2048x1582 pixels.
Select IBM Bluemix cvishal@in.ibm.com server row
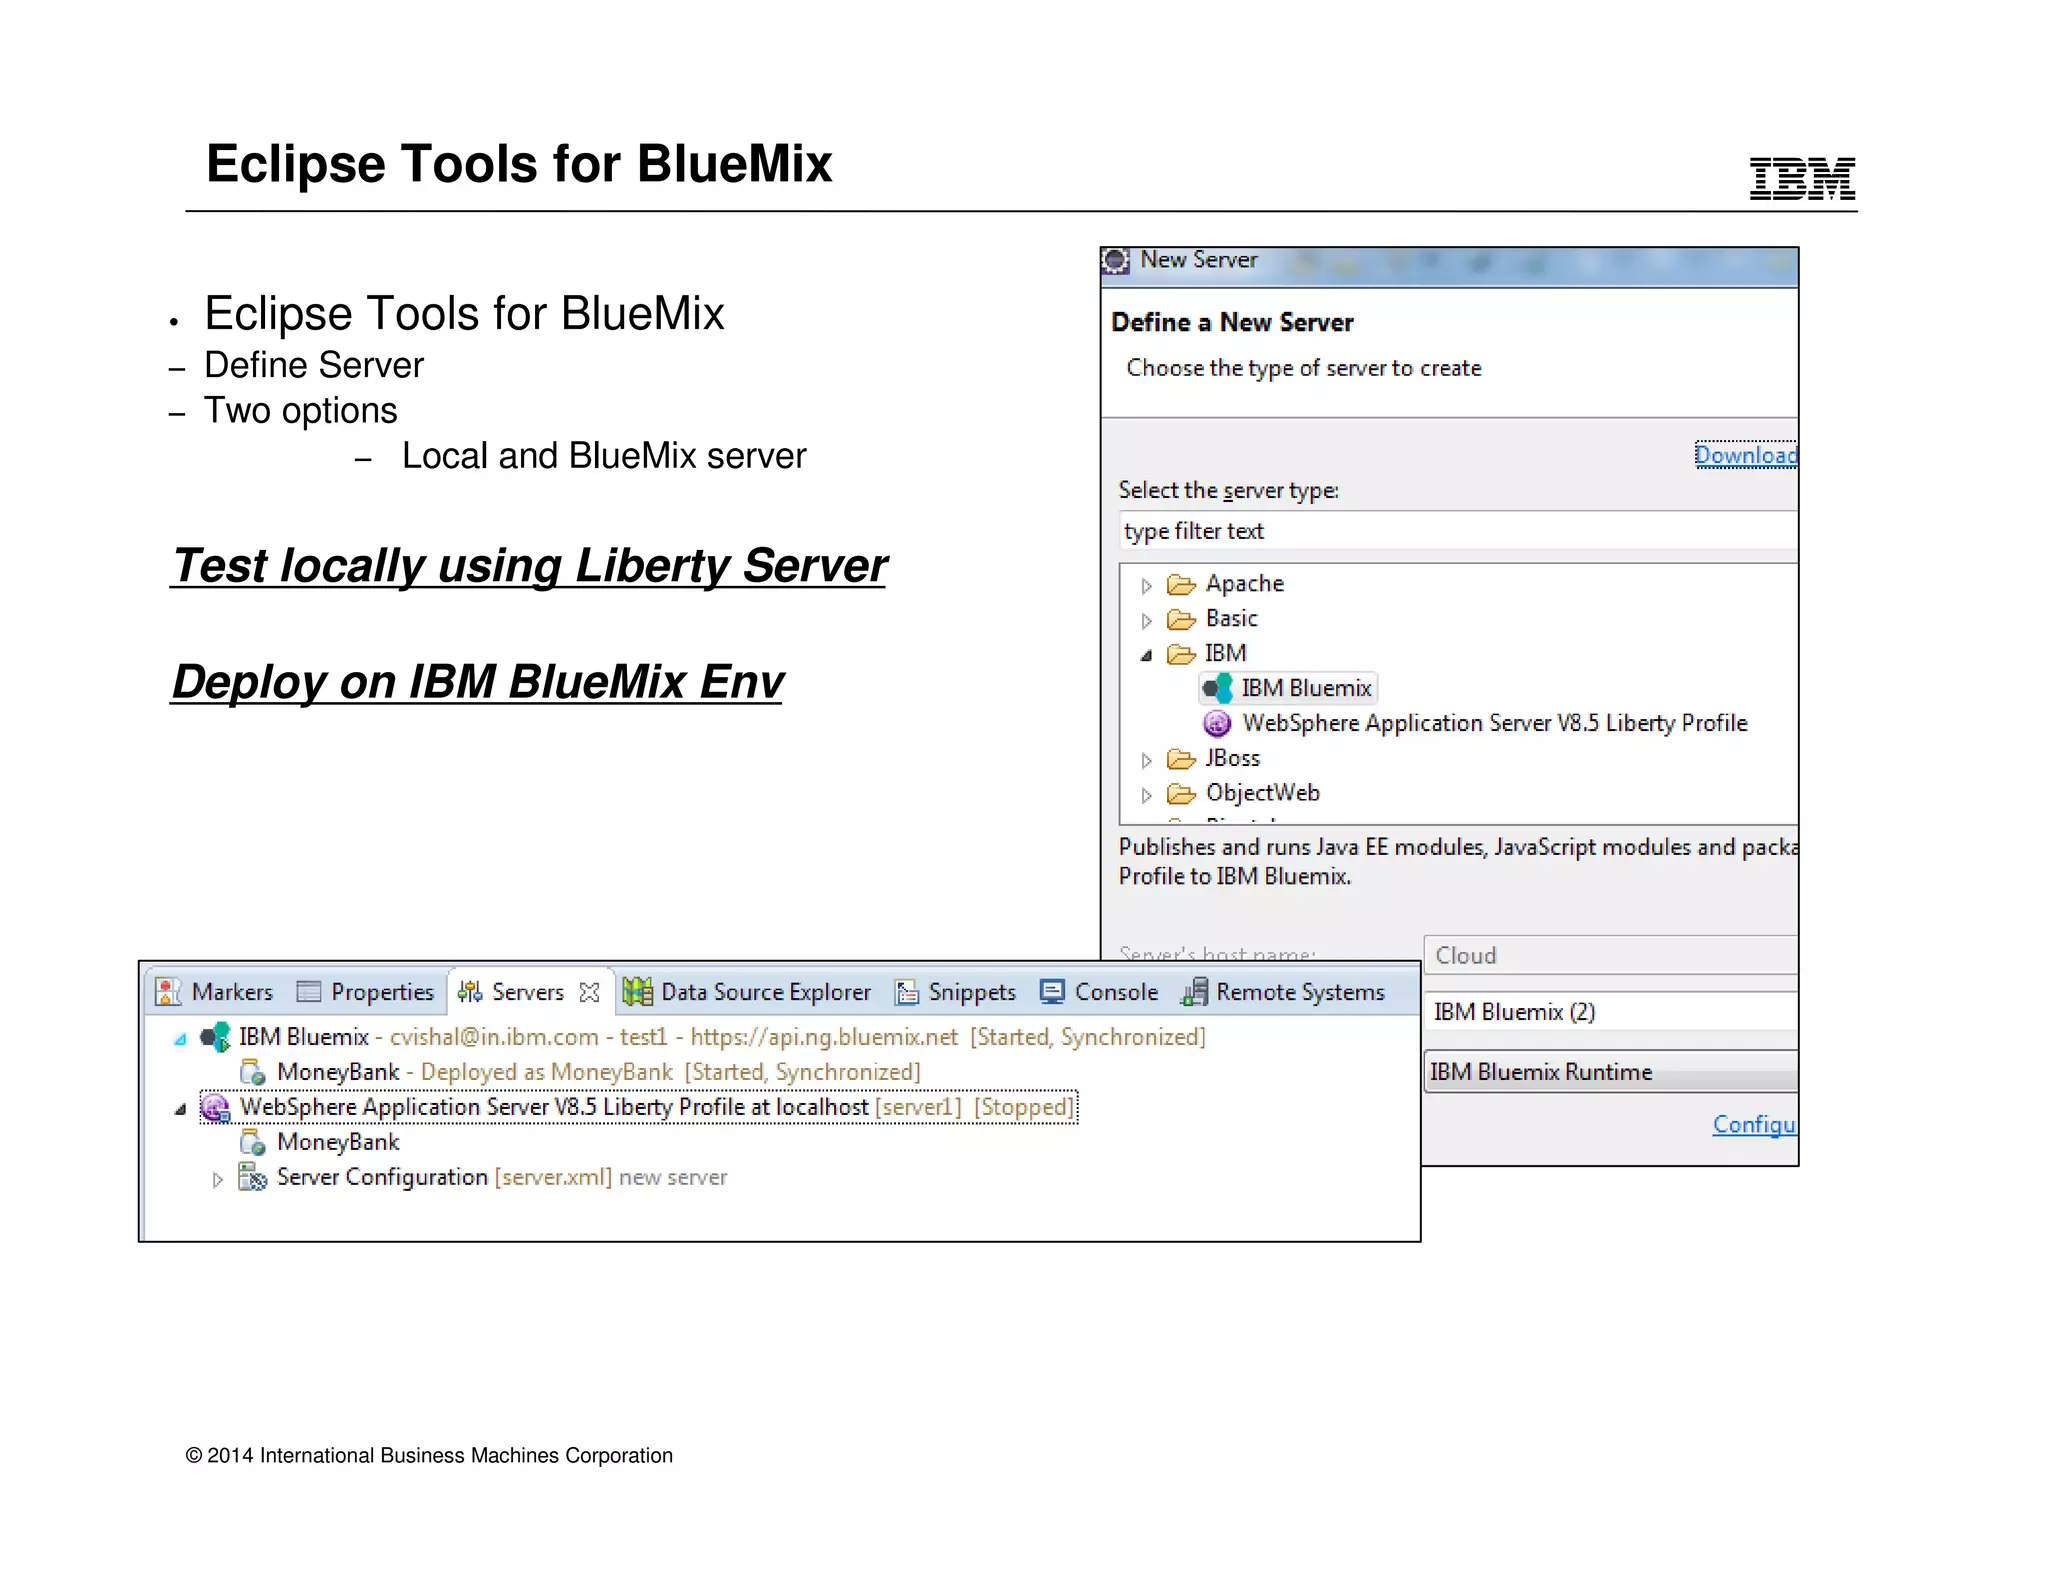pyautogui.click(x=703, y=1037)
